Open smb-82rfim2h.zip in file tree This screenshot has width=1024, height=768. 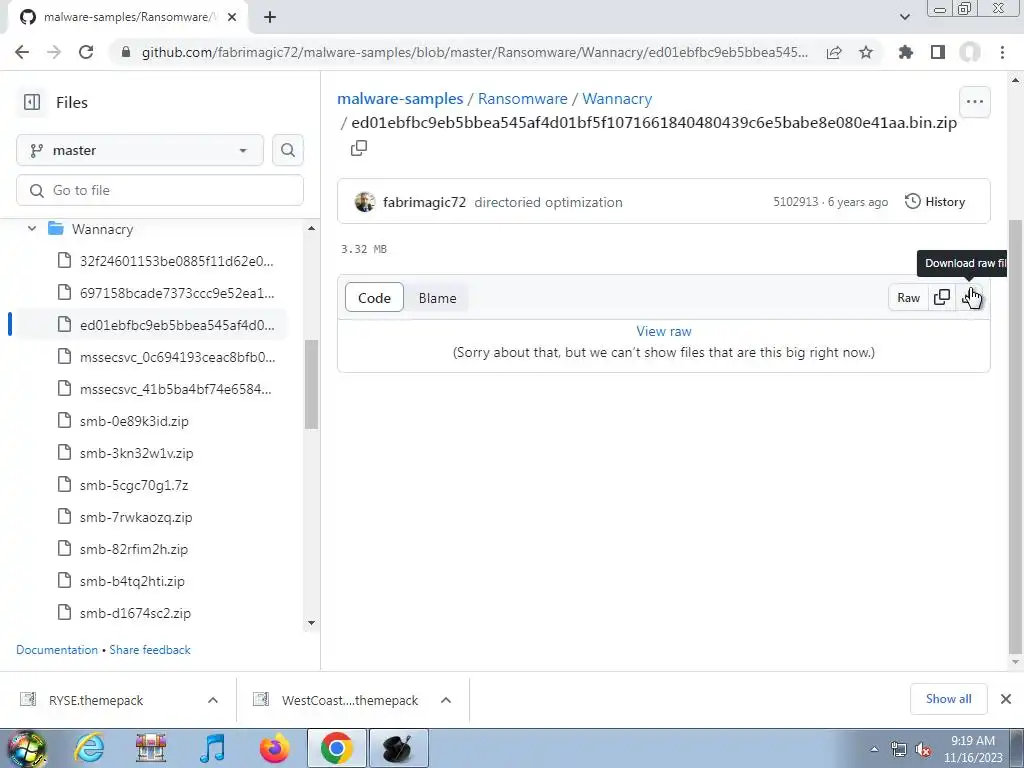tap(133, 549)
